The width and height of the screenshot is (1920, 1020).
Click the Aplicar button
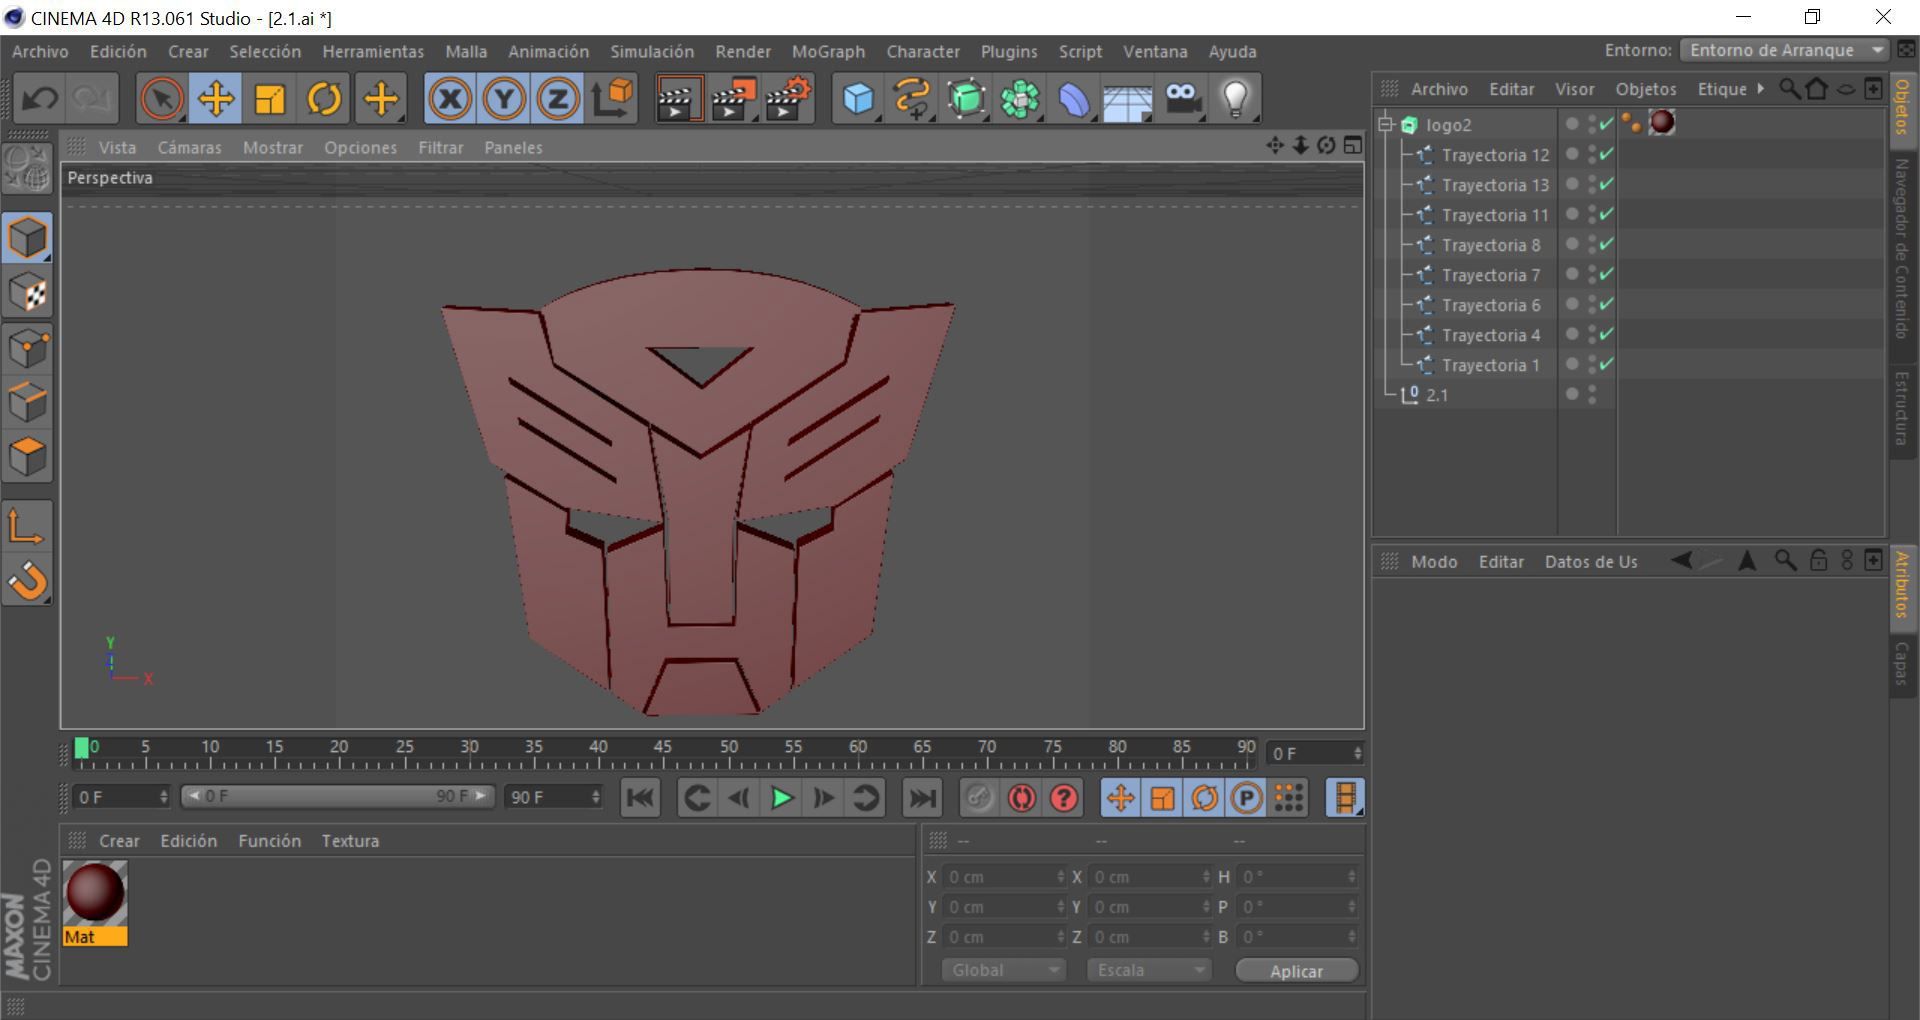tap(1296, 971)
